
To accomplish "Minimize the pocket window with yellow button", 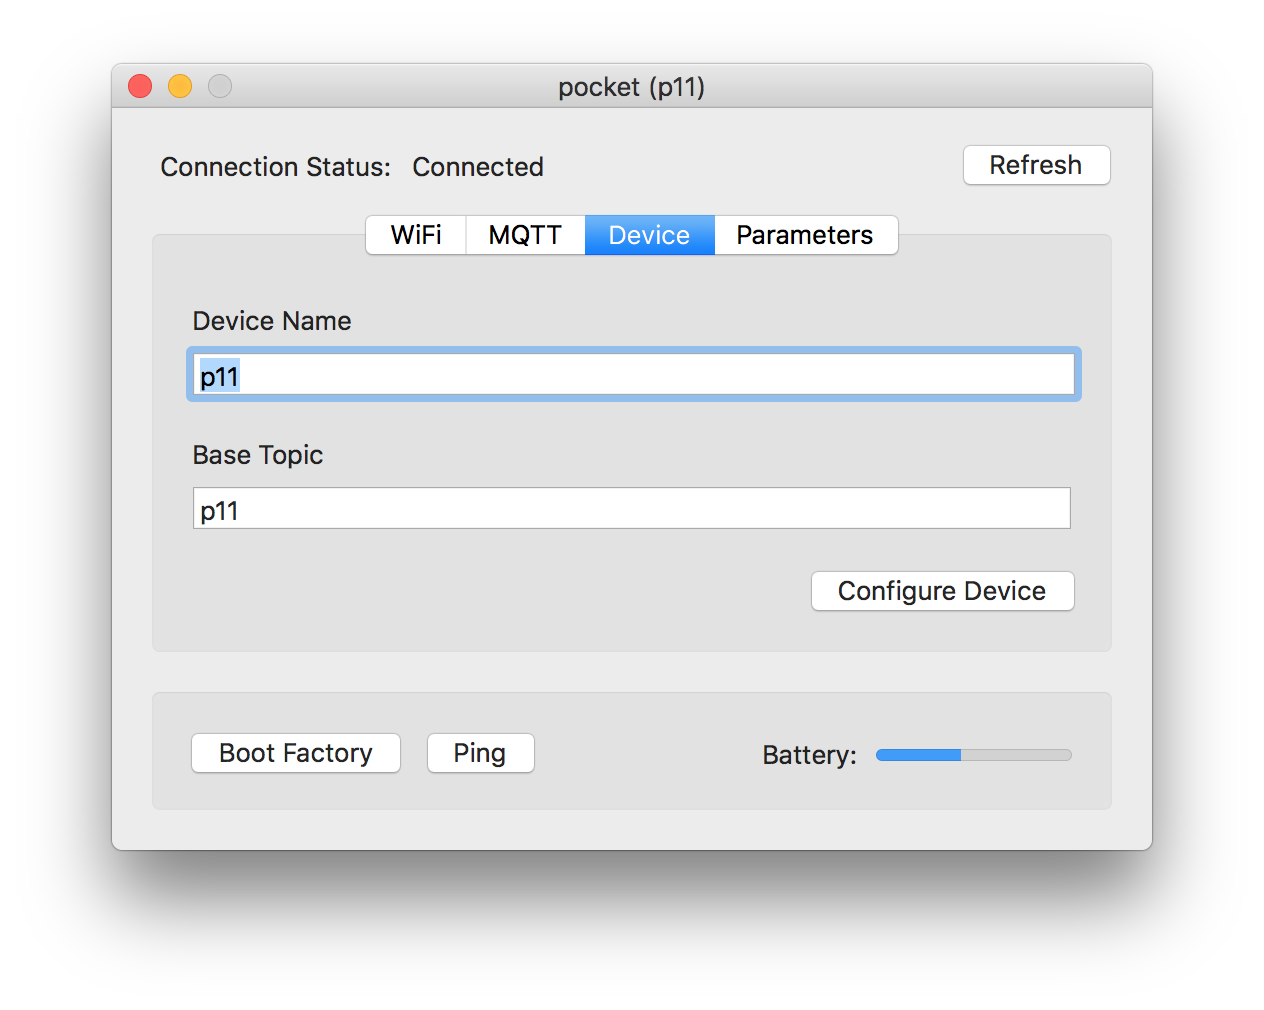I will click(180, 87).
